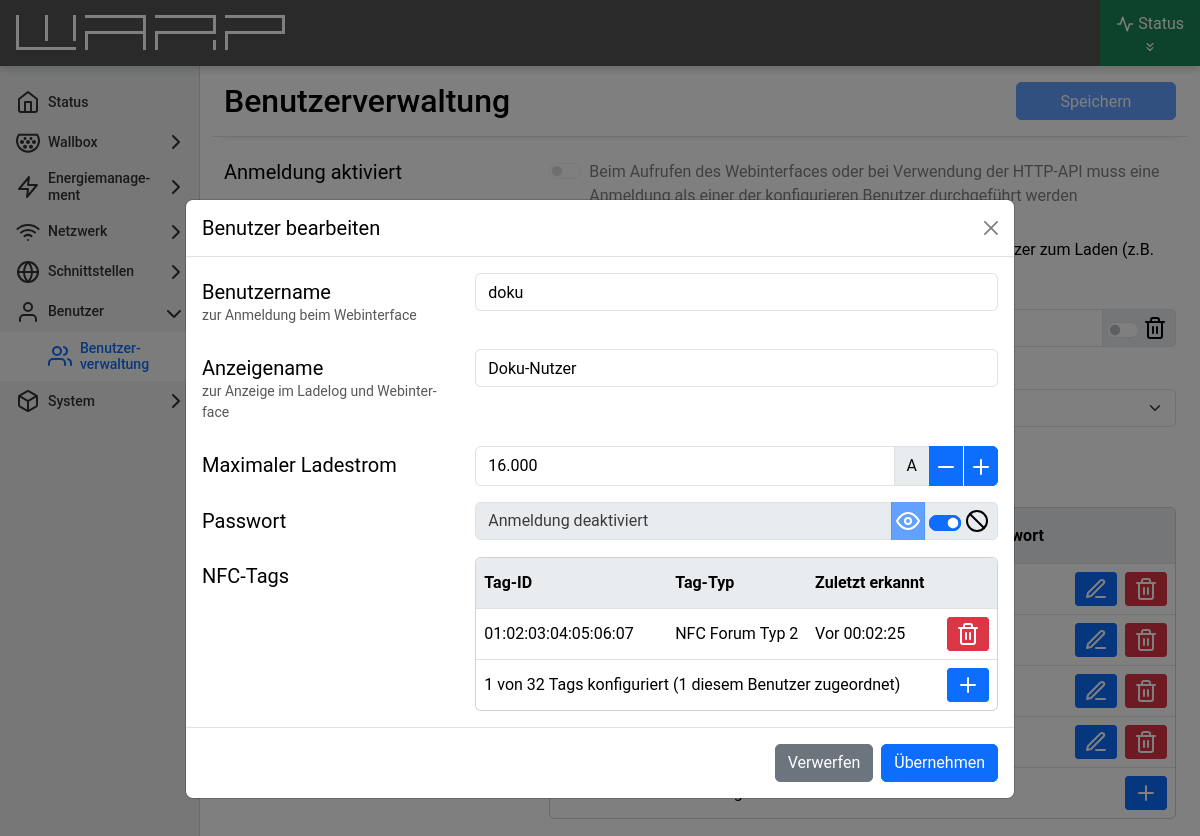Expand chevron next to System
Screen dimensions: 1200x836
[x=176, y=401]
